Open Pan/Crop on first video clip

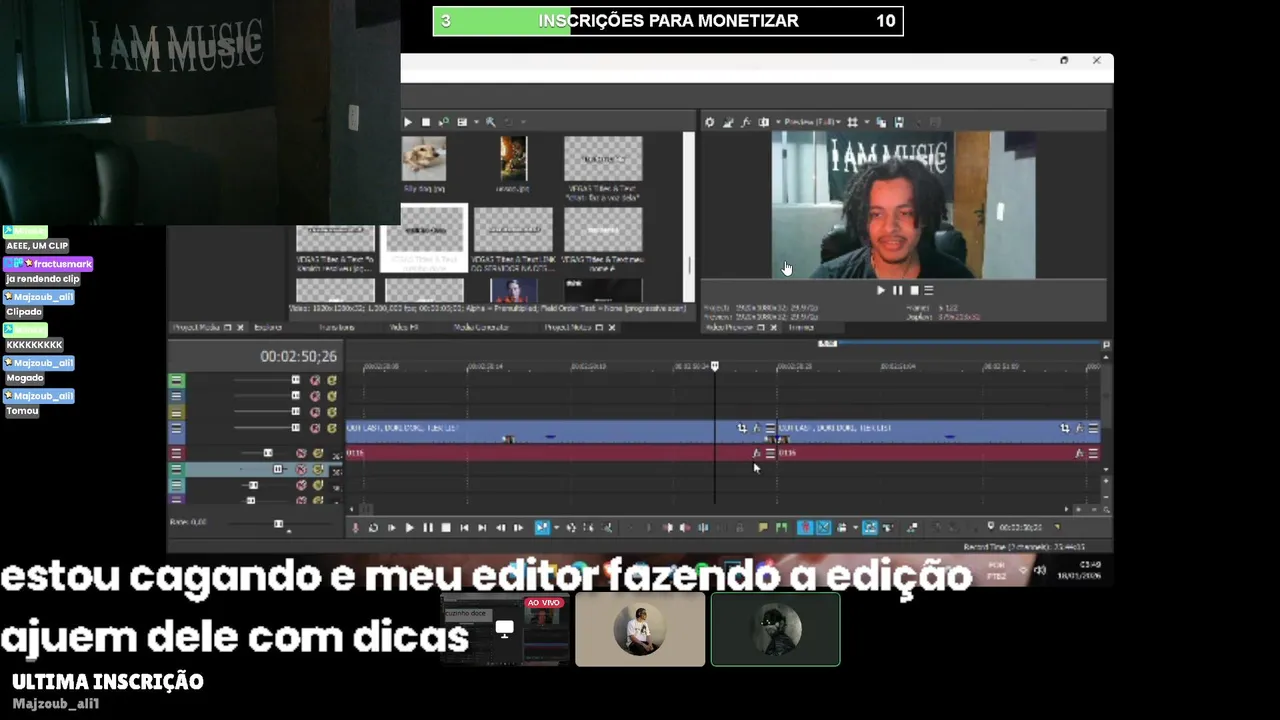click(x=742, y=428)
